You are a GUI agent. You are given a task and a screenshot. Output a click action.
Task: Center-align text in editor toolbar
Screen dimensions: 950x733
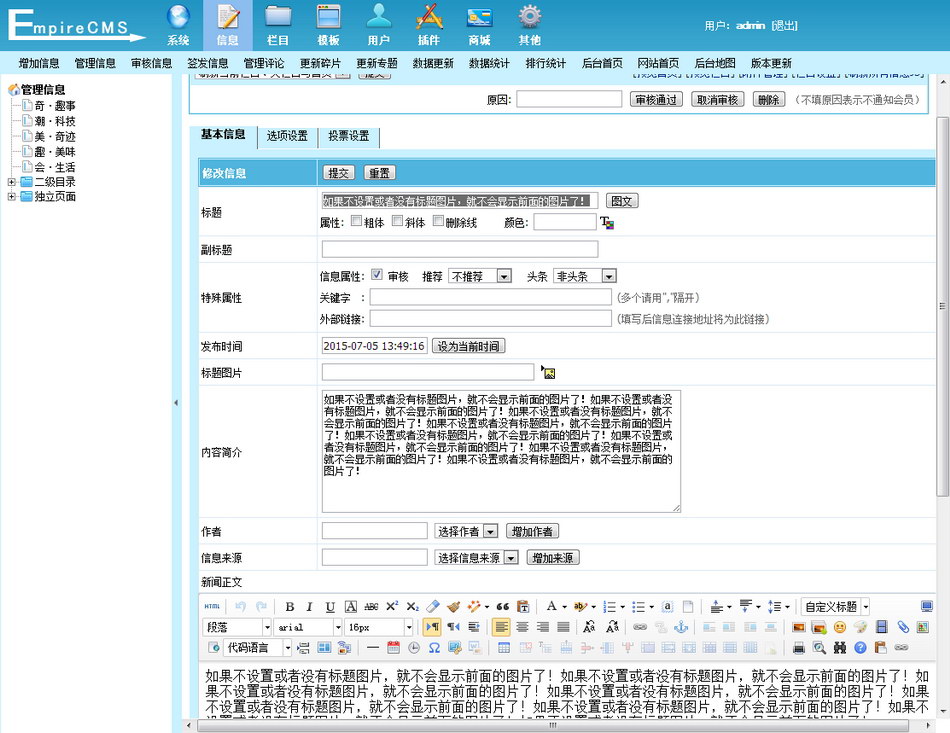tap(522, 627)
